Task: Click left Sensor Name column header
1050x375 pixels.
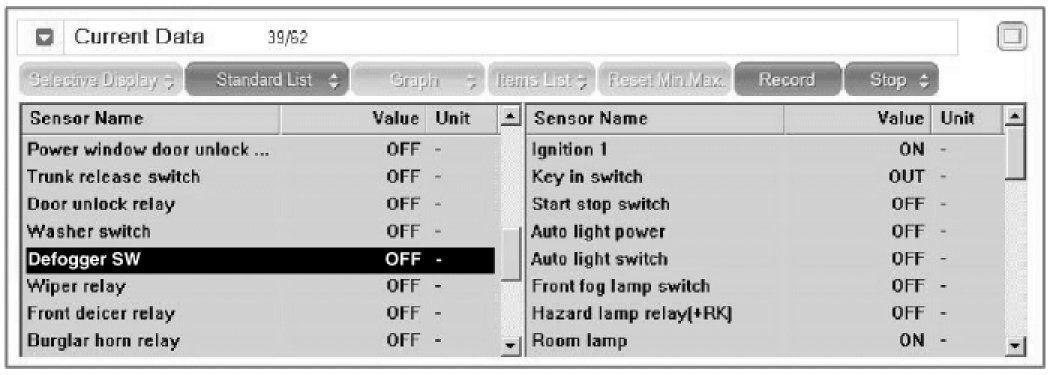Action: point(151,119)
